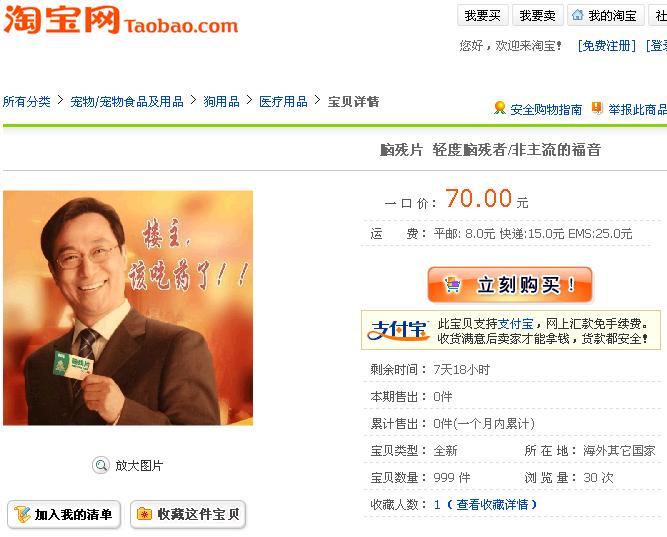This screenshot has height=537, width=667.
Task: Click the house icon beside 我的淘宝
Action: pyautogui.click(x=578, y=15)
